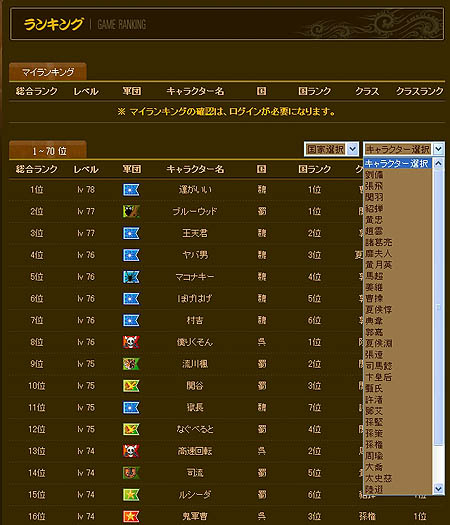The image size is (450, 525).
Task: Click lv 78 level cell
Action: click(x=86, y=190)
